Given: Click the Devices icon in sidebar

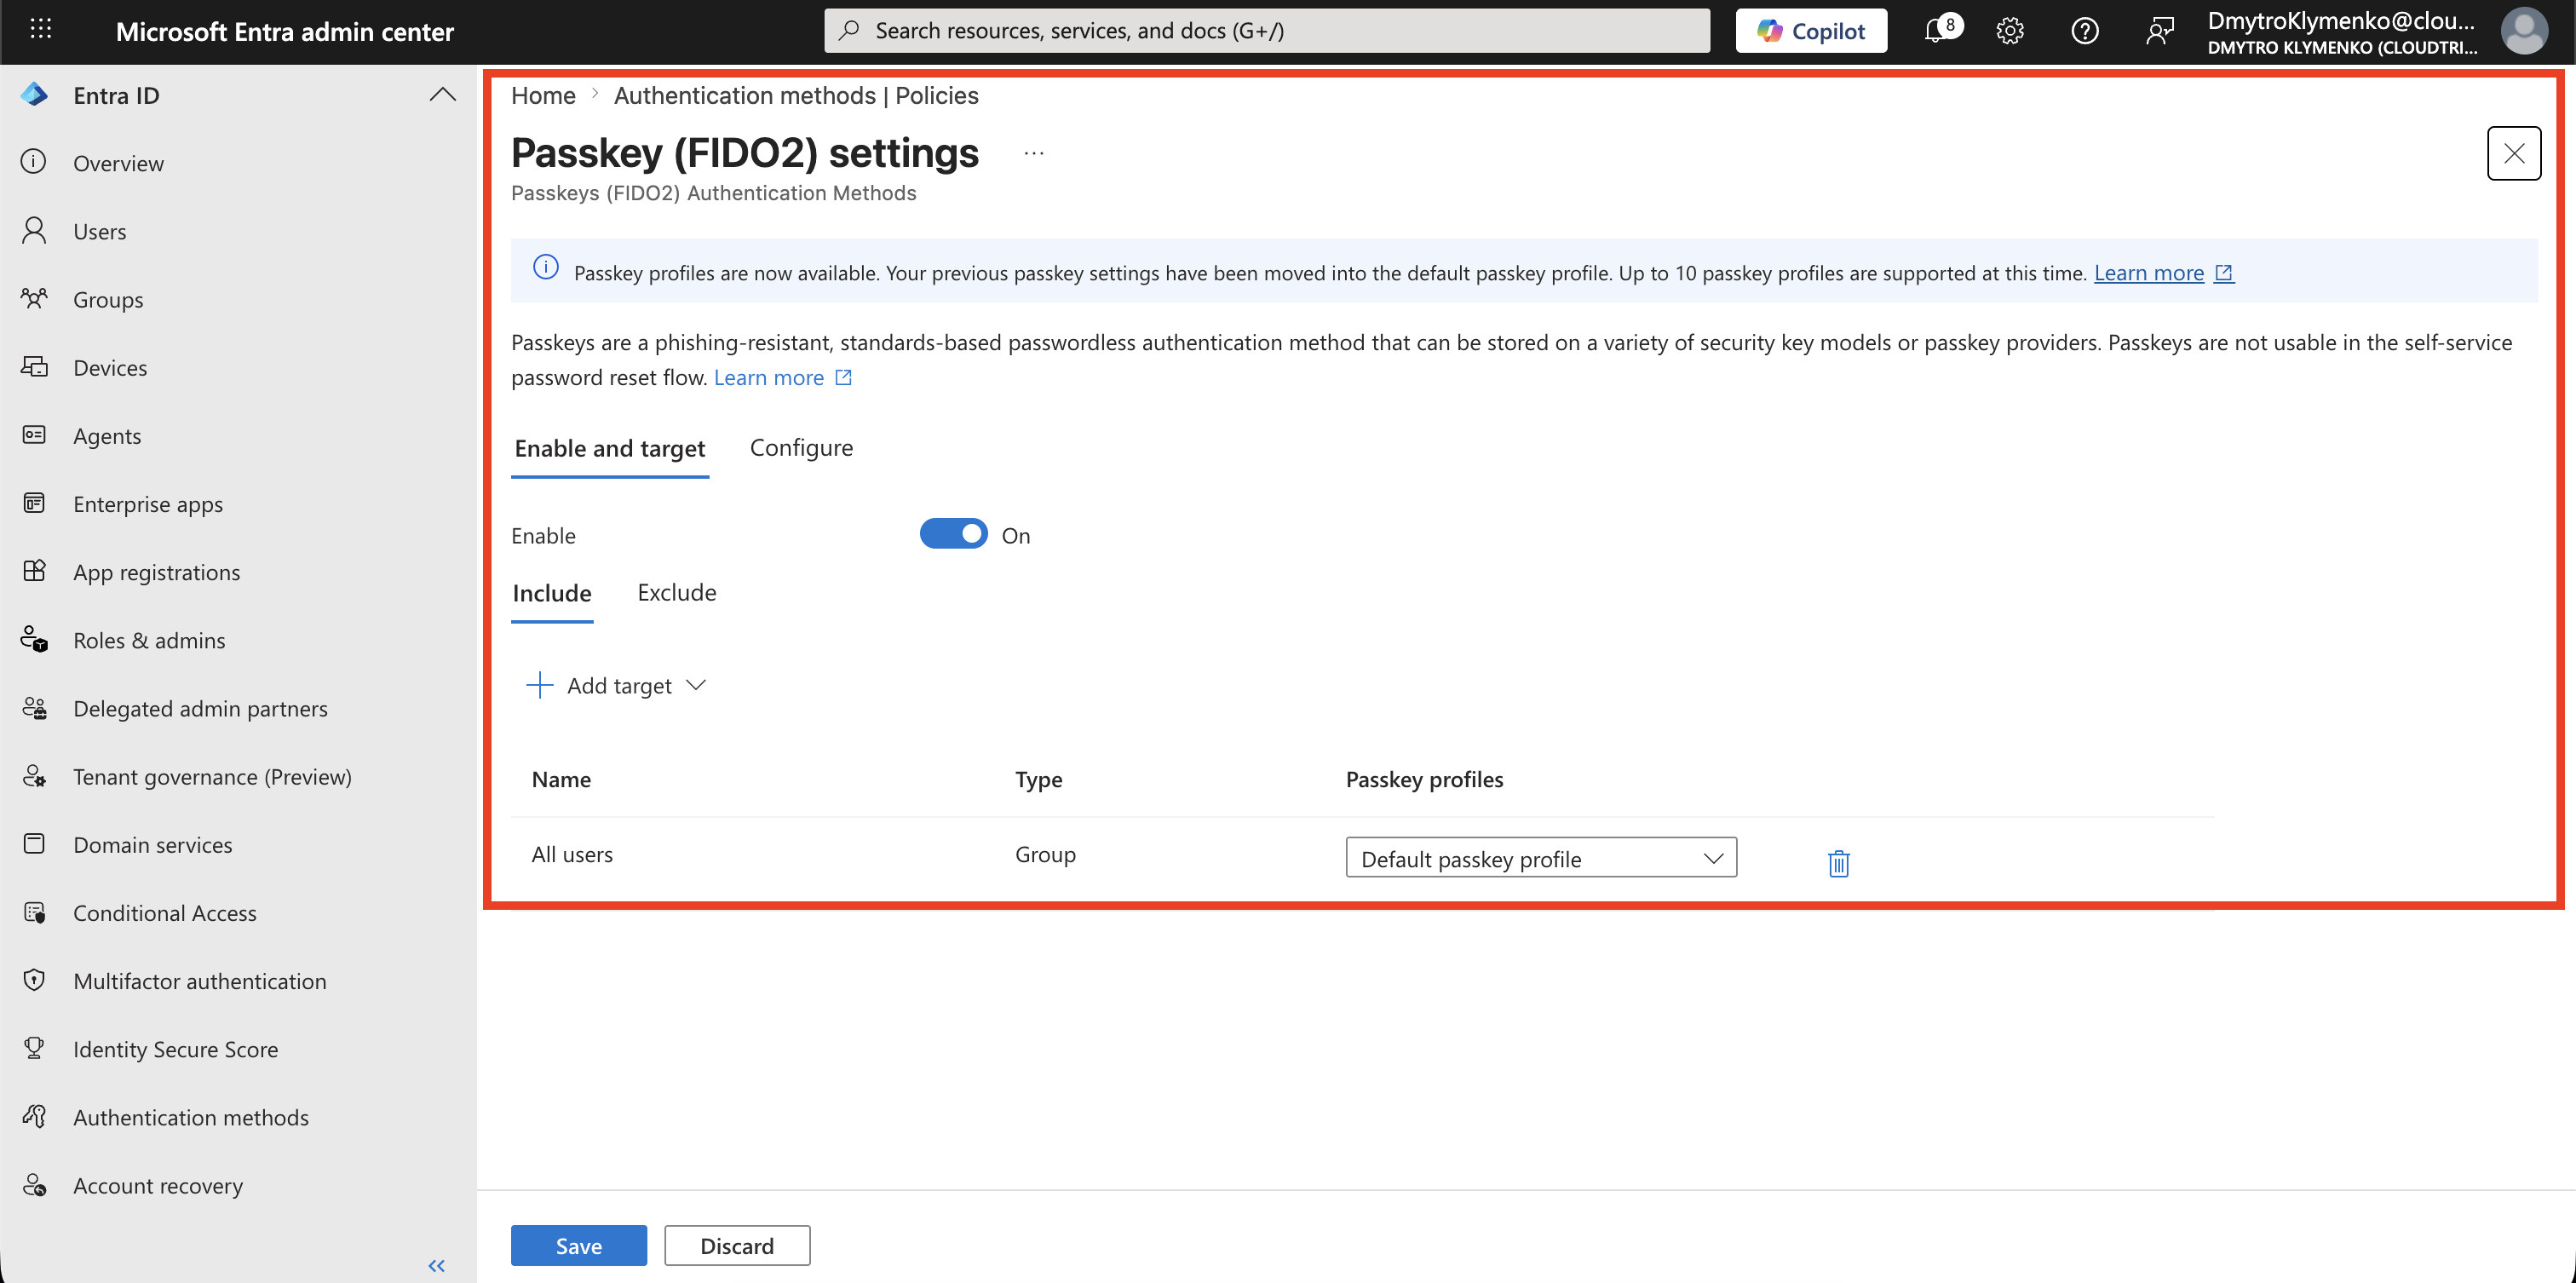Looking at the screenshot, I should pos(34,366).
